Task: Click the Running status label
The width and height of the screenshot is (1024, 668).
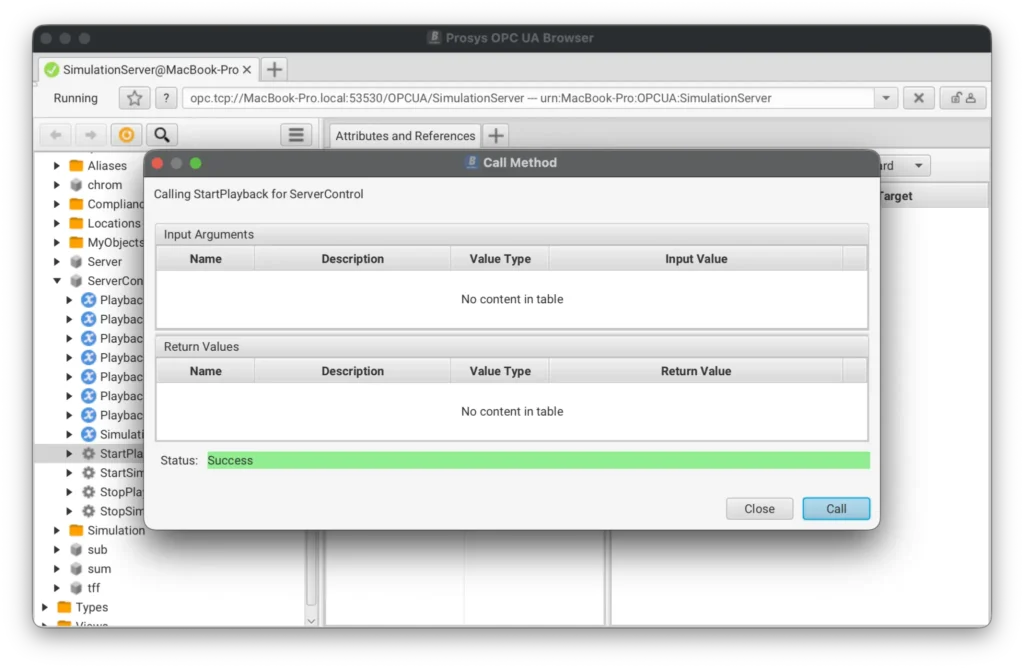Action: click(x=76, y=98)
